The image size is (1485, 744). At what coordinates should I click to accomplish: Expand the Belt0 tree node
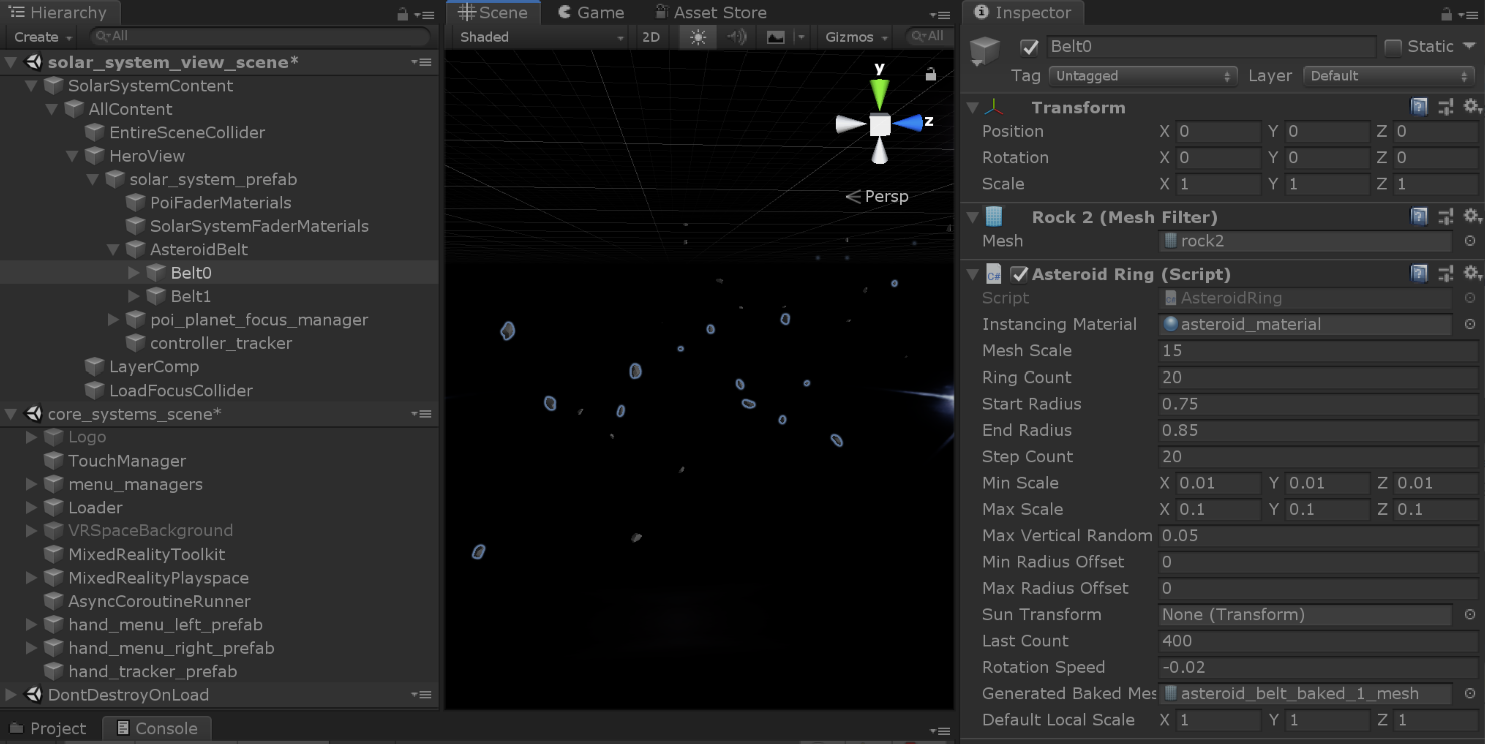coord(135,272)
